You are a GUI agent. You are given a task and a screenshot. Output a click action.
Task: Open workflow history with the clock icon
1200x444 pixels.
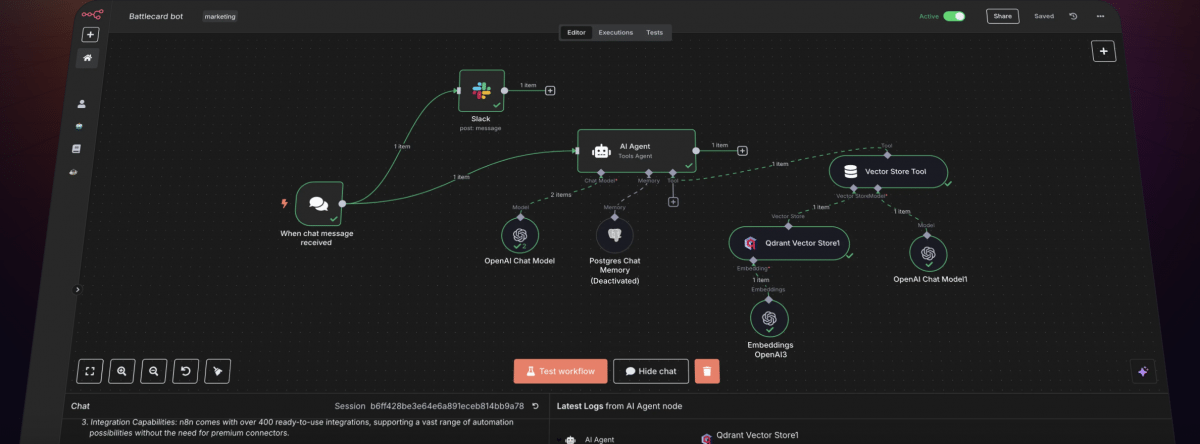pyautogui.click(x=1073, y=16)
